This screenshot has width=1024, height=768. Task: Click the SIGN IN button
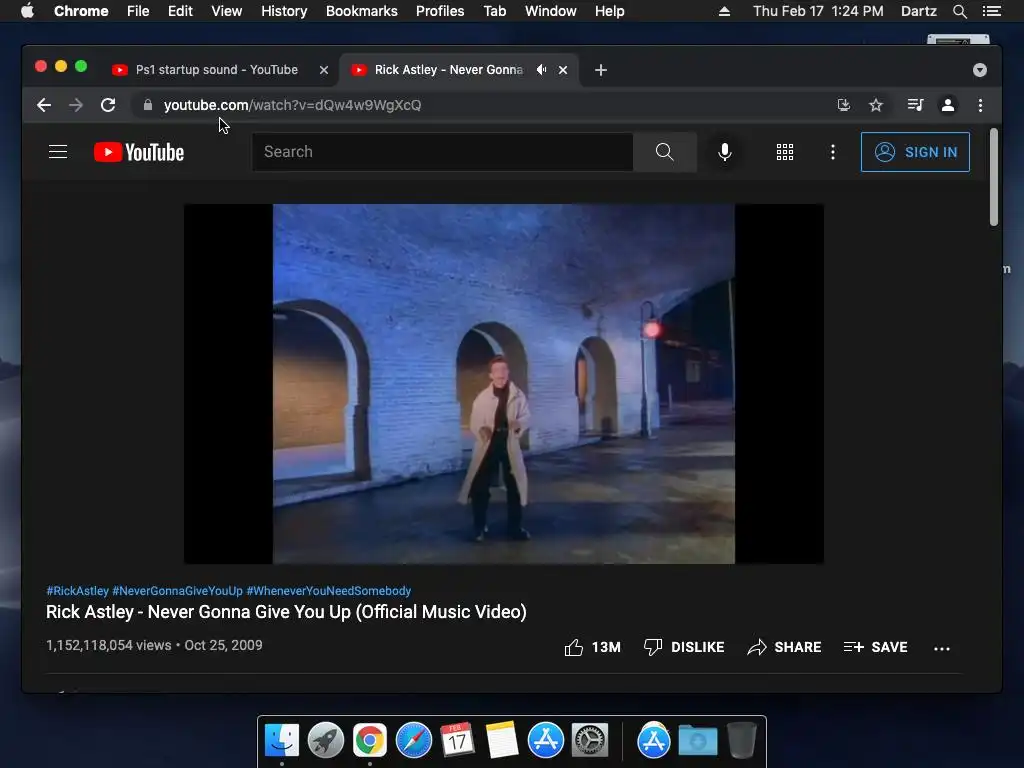[x=915, y=152]
